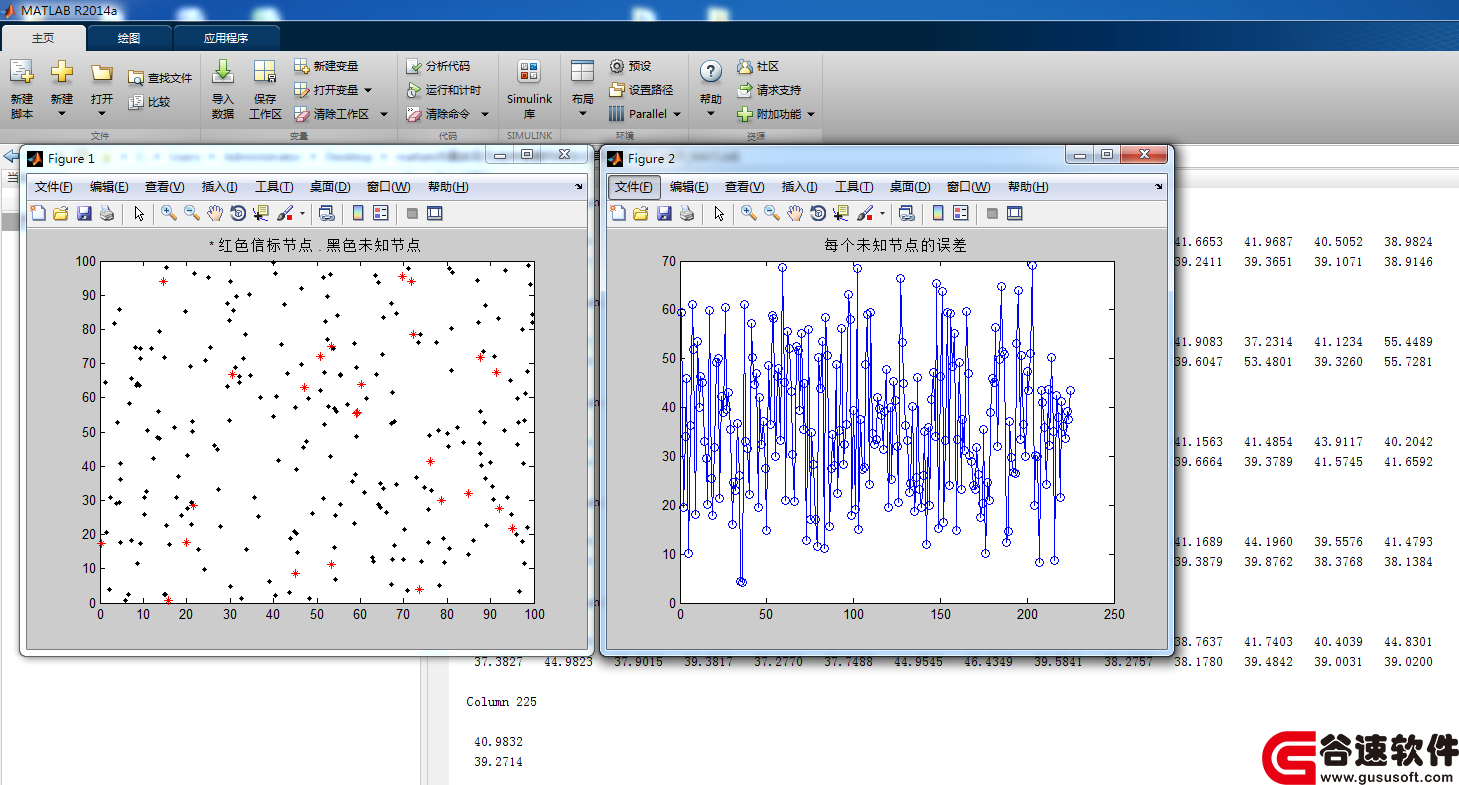This screenshot has height=785, width=1459.
Task: Pick Brush data tool in Figure 1
Action: pos(285,213)
